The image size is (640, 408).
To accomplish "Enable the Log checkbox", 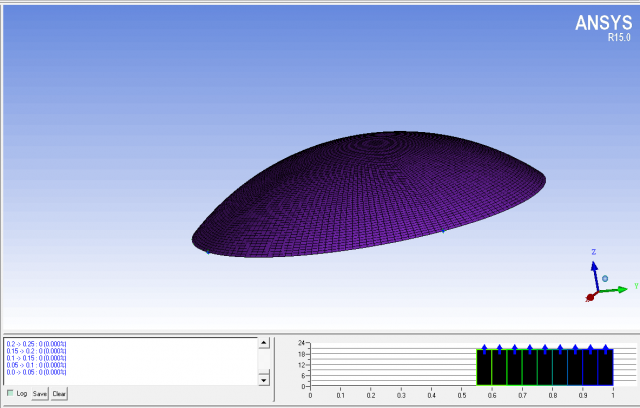I will click(x=10, y=393).
